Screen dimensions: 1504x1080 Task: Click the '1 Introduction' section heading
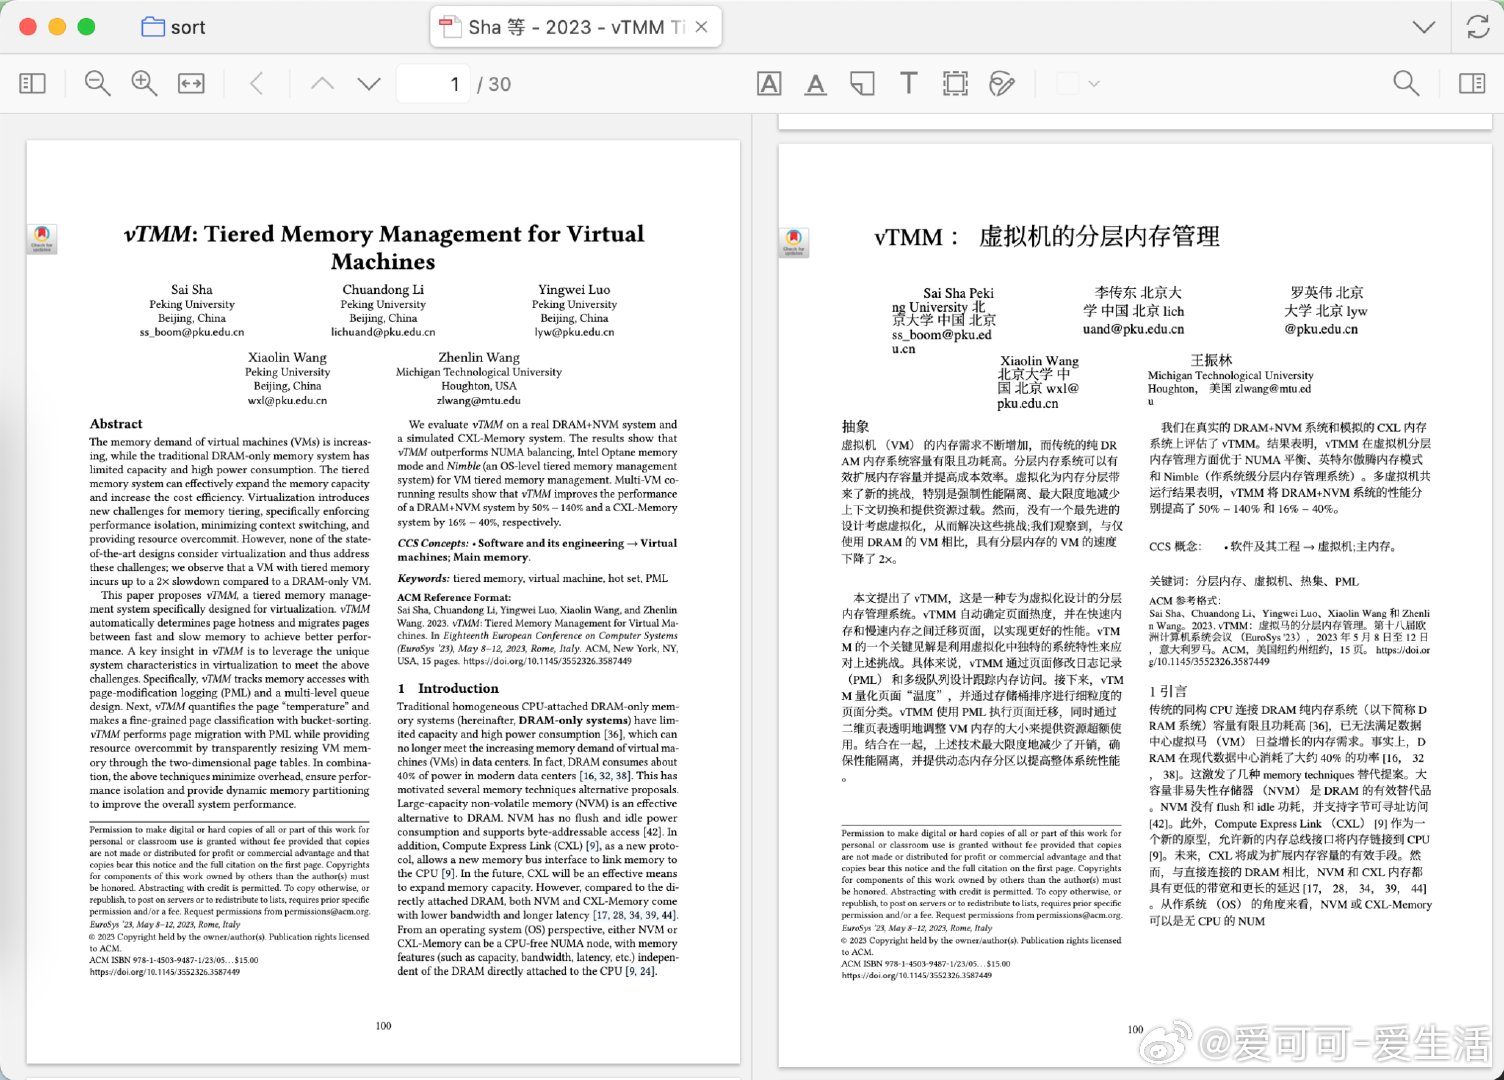coord(448,689)
